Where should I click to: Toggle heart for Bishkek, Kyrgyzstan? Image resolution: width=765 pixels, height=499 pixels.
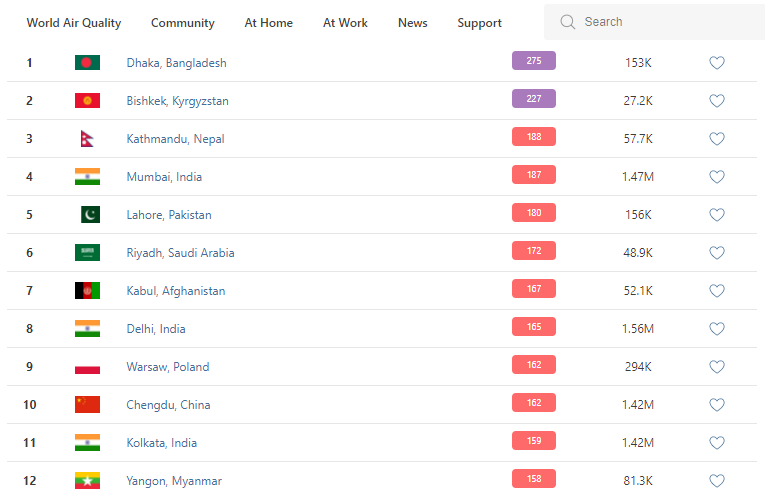(716, 101)
